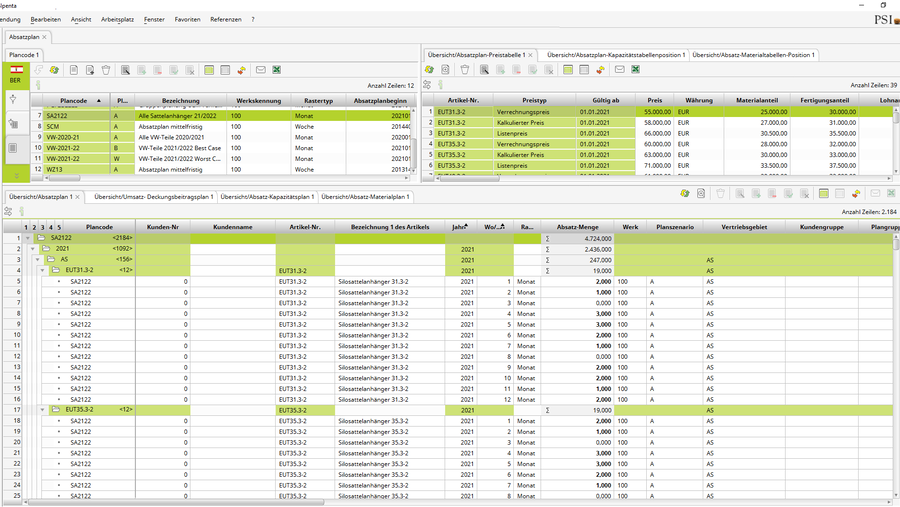Collapse the EUT31.3-2 group node
Viewport: 900px width, 507px height.
(x=42, y=270)
